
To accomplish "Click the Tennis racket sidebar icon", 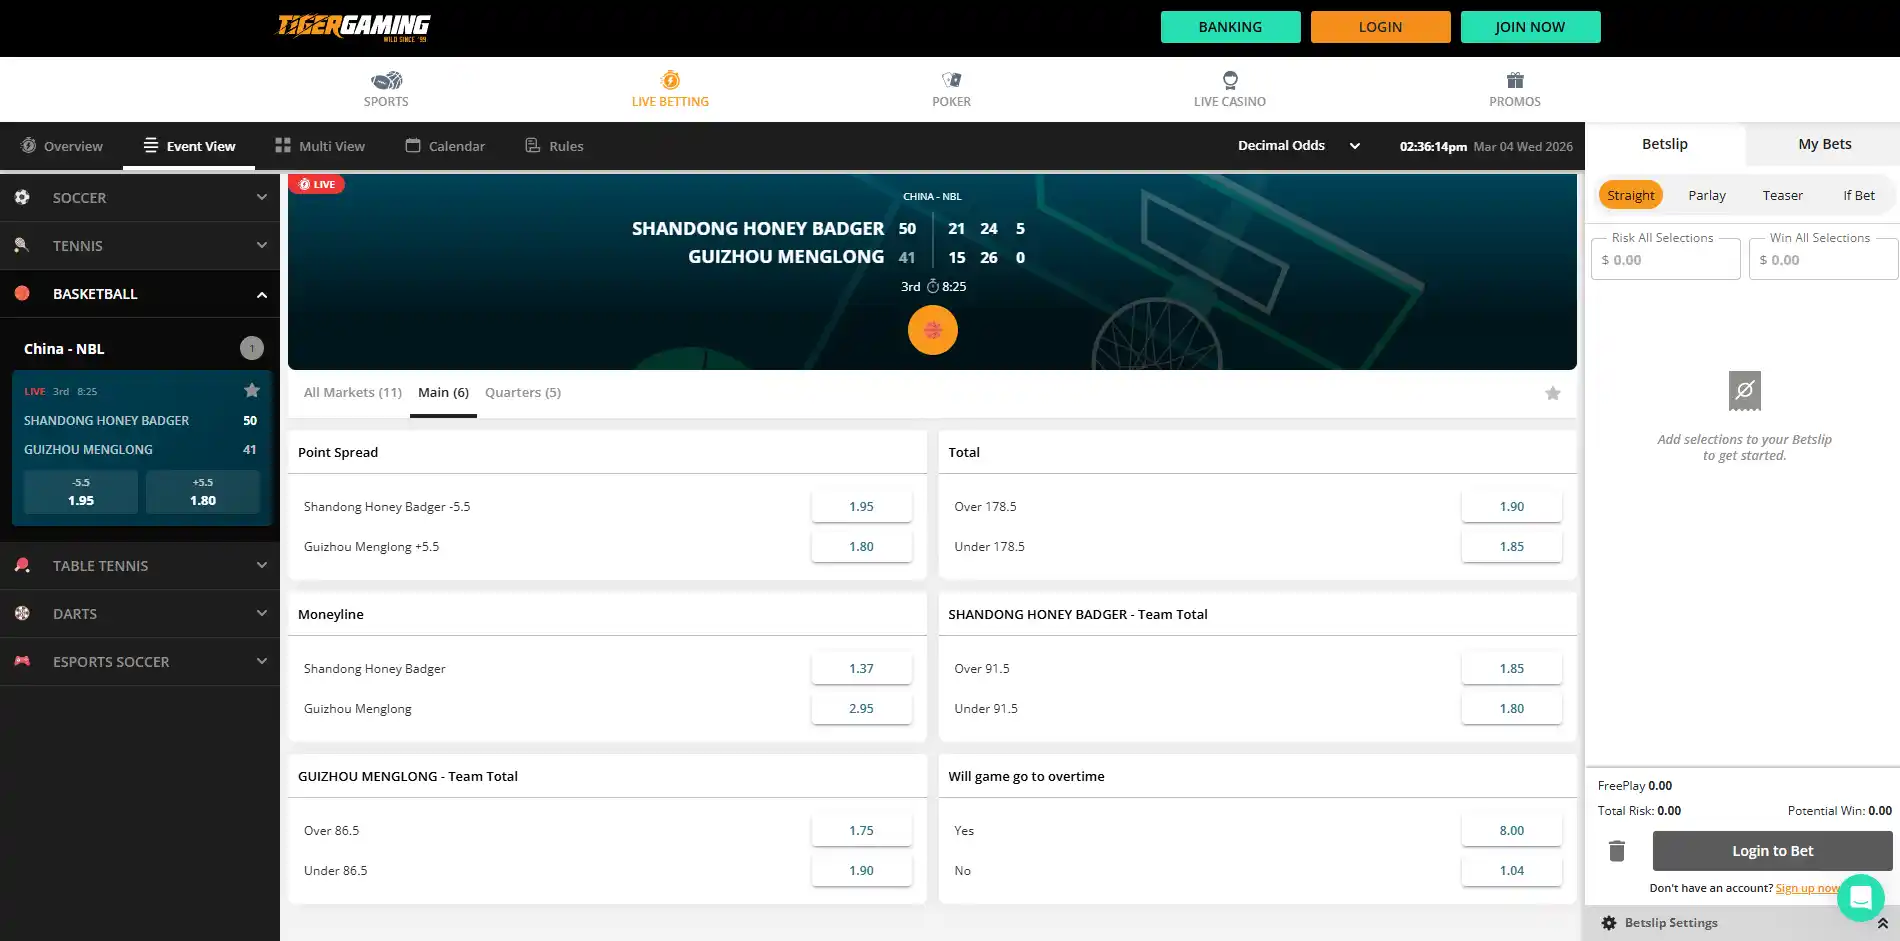I will point(22,245).
